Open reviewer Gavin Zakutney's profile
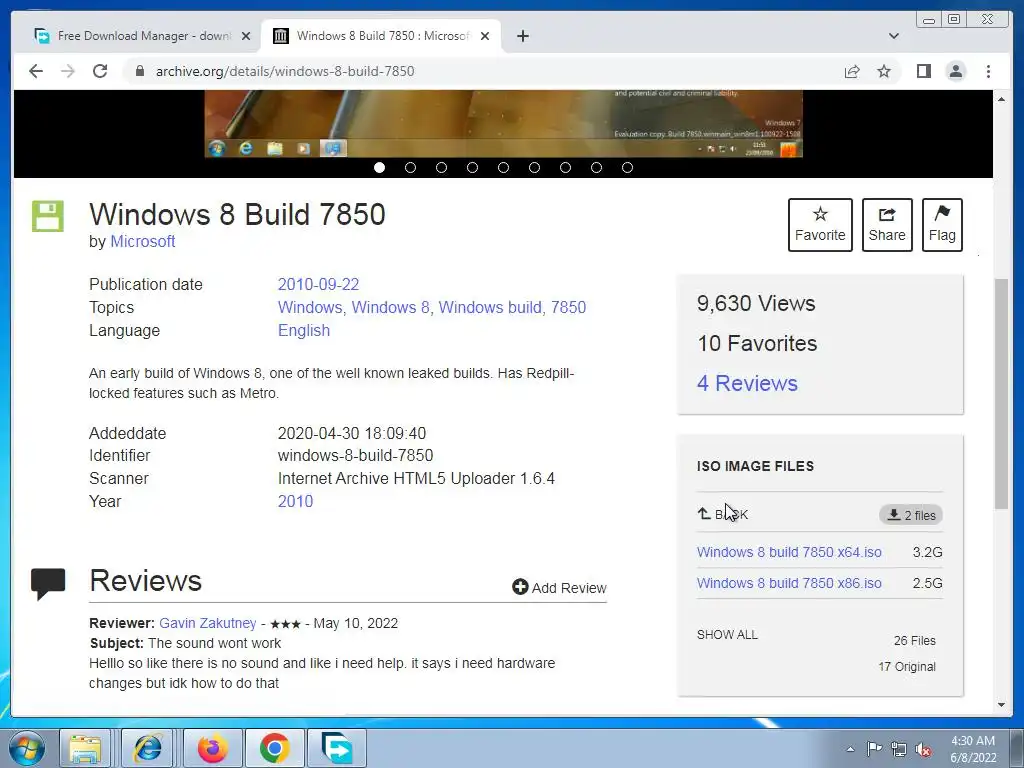 click(x=208, y=624)
